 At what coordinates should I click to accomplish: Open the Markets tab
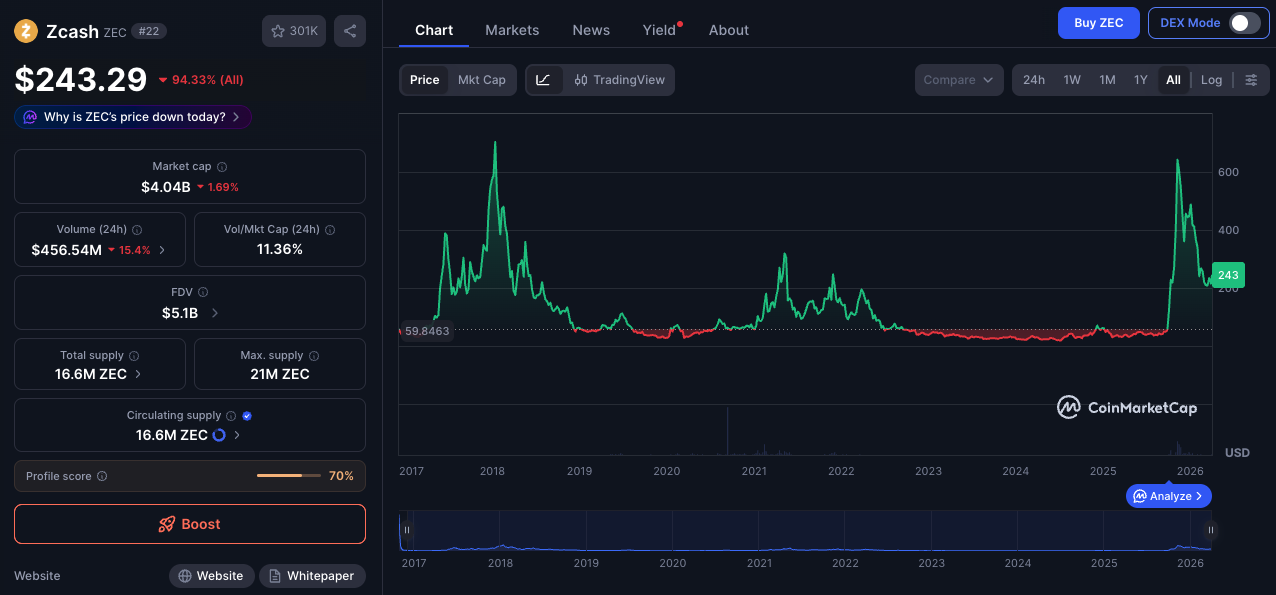coord(512,30)
